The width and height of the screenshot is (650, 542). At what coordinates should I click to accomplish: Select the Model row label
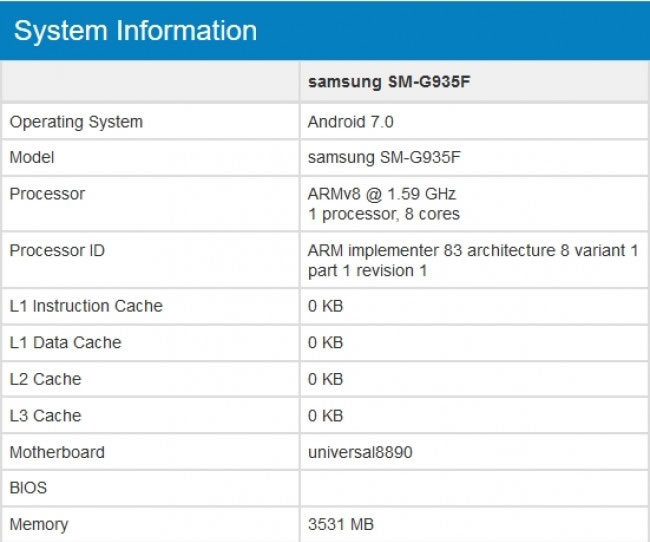click(x=32, y=158)
